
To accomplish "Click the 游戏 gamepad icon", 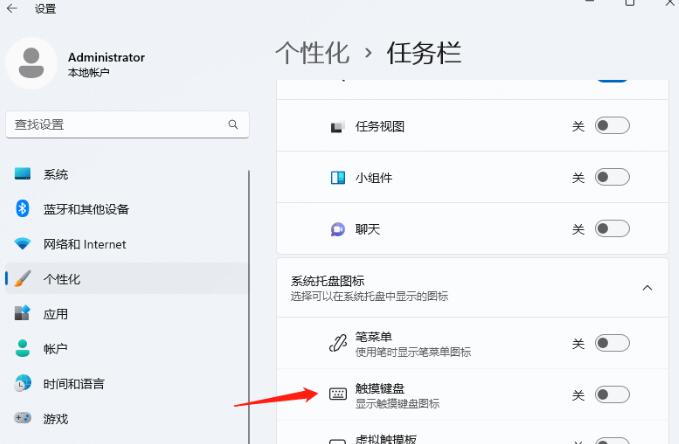I will (x=23, y=418).
